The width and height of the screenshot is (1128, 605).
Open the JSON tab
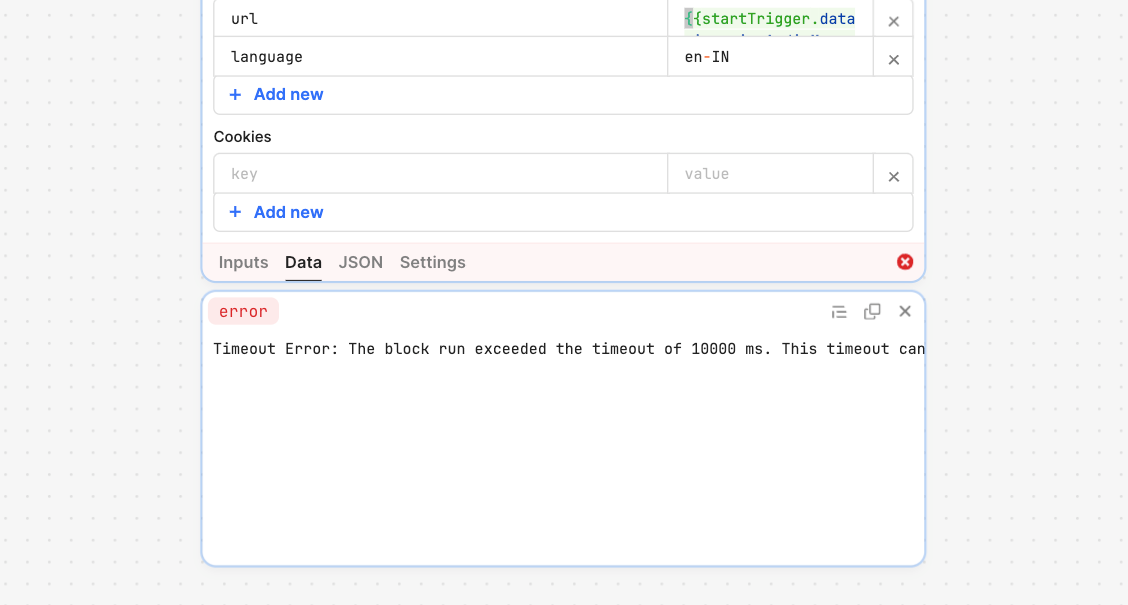pyautogui.click(x=360, y=263)
